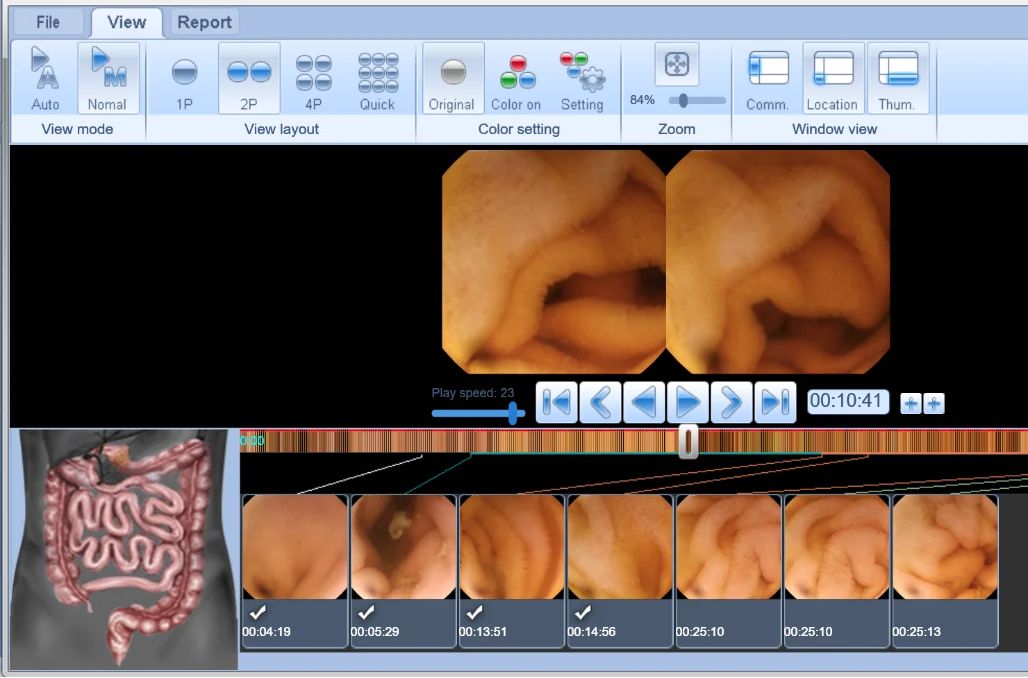Show the Comm. window panel
Viewport: 1028px width, 678px height.
point(768,78)
